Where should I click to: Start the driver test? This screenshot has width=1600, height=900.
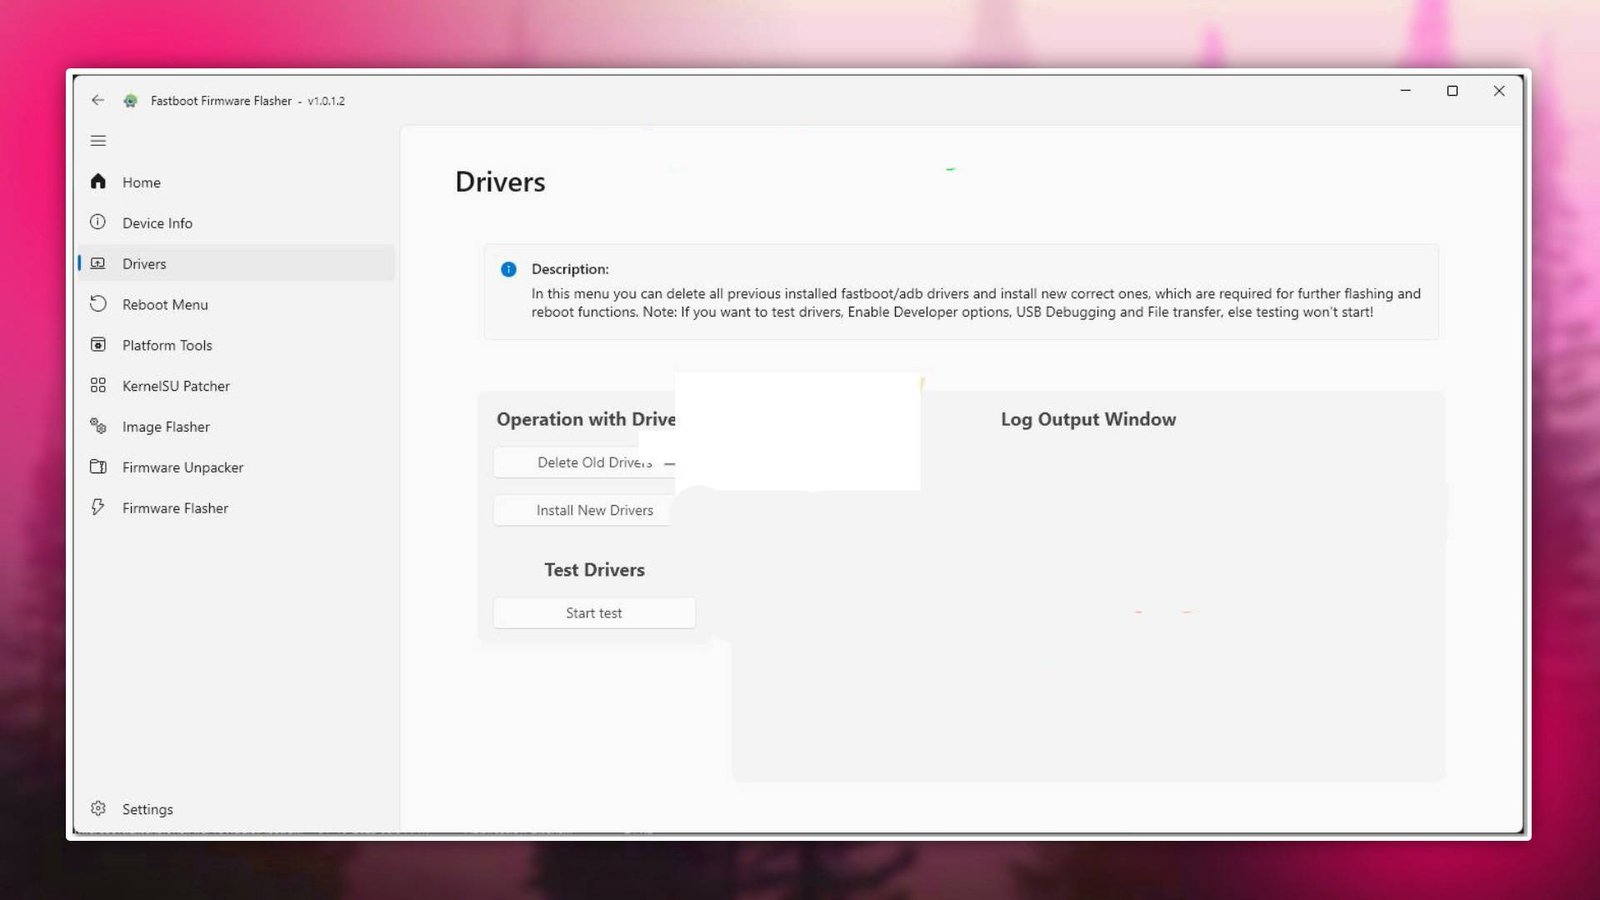[594, 612]
